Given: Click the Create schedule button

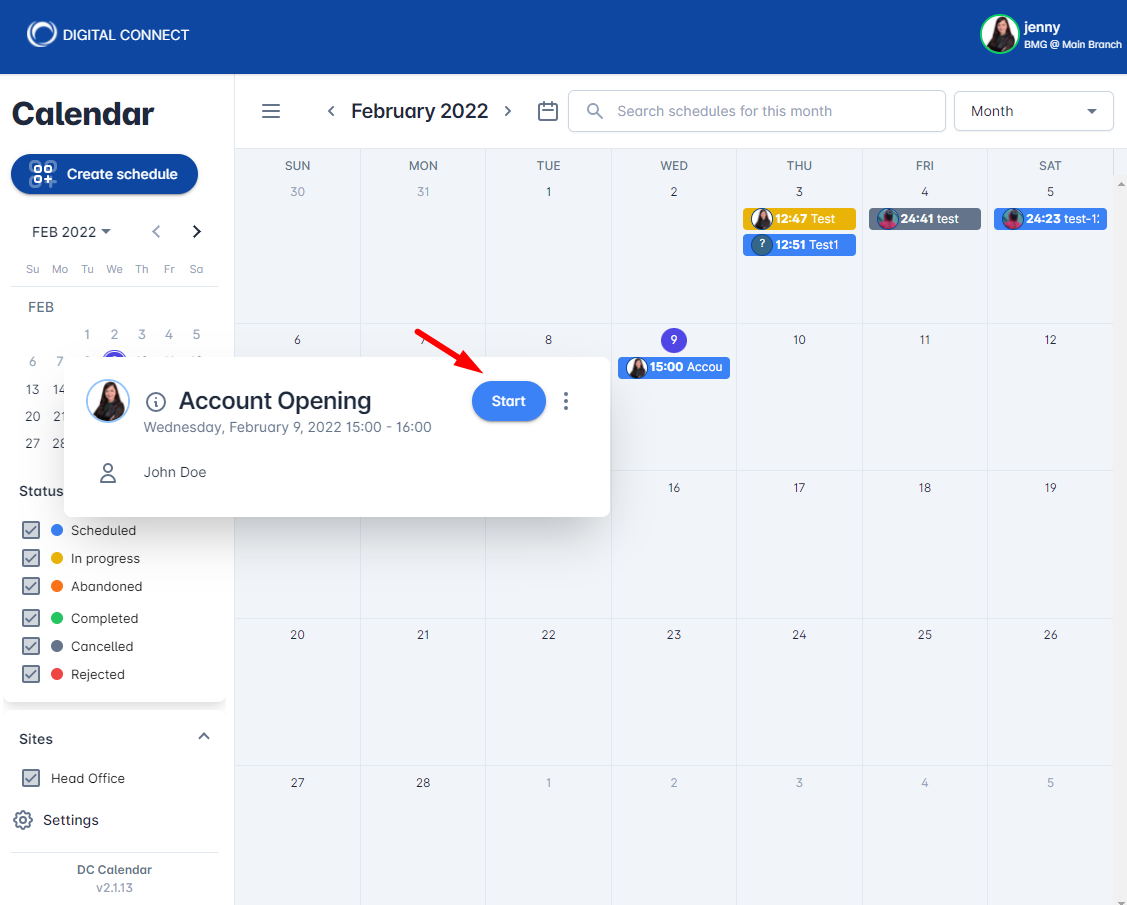Looking at the screenshot, I should 104,174.
